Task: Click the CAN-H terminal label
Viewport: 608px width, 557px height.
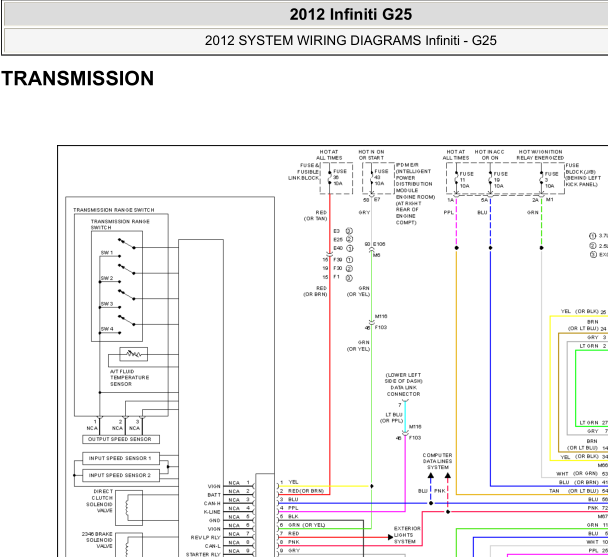Action: coord(212,503)
